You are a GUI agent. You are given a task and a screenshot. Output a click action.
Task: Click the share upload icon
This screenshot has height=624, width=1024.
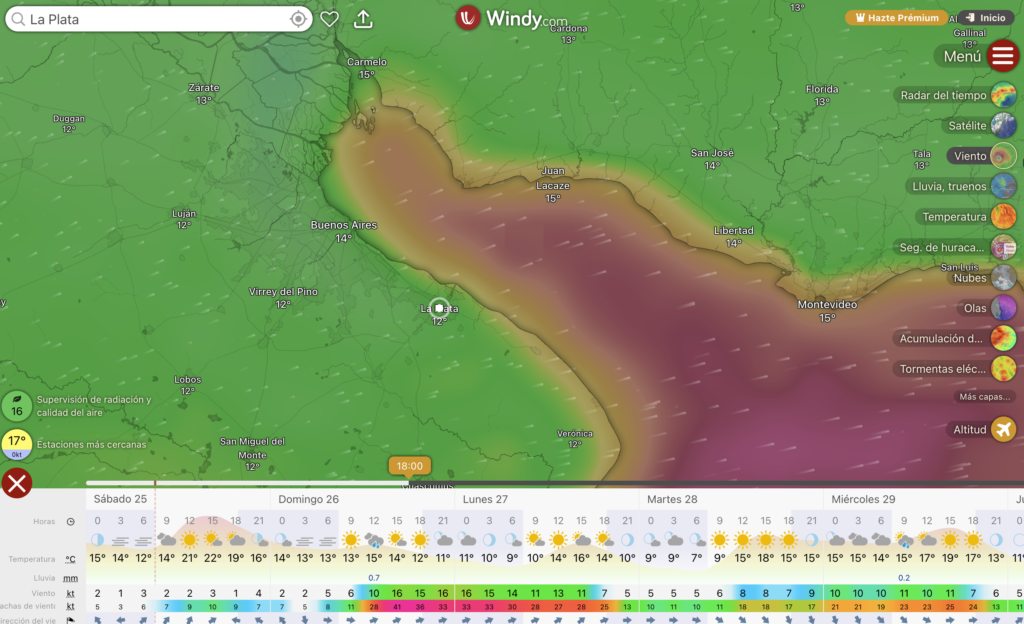coord(363,19)
